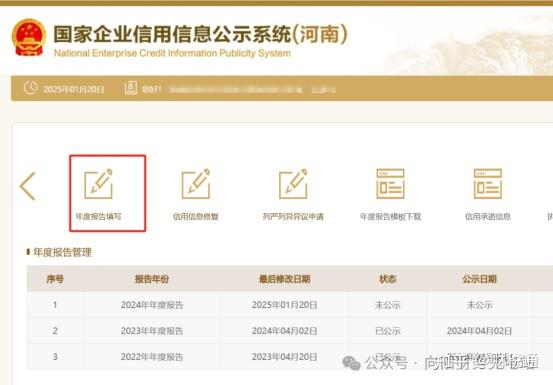Click 未公示 status of 2024 report
Image resolution: width=553 pixels, height=385 pixels.
click(x=388, y=305)
